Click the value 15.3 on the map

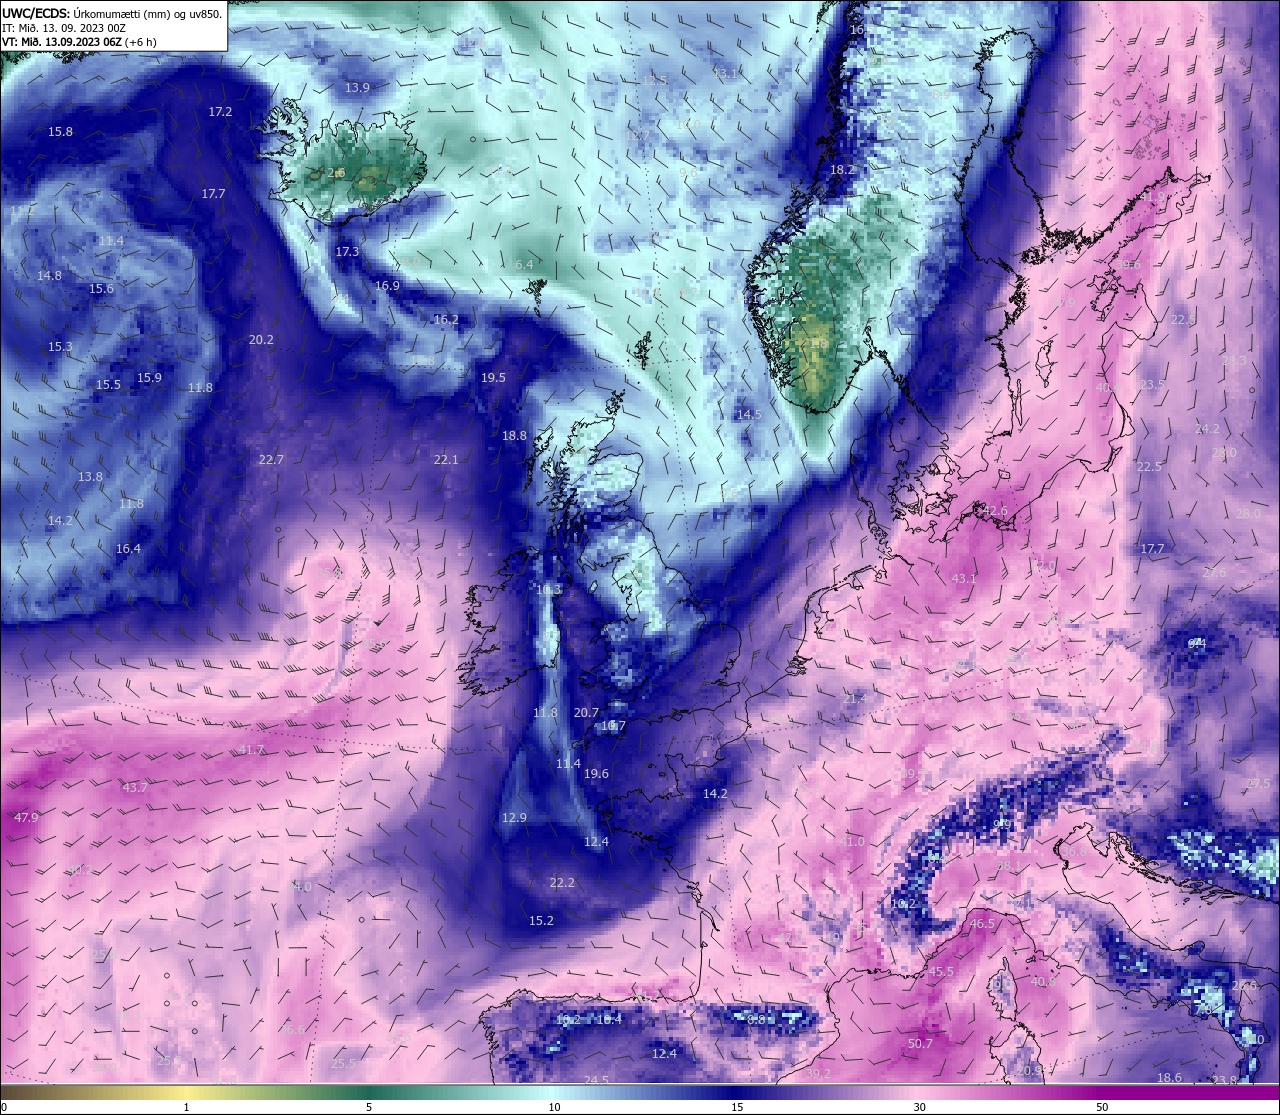pos(60,347)
